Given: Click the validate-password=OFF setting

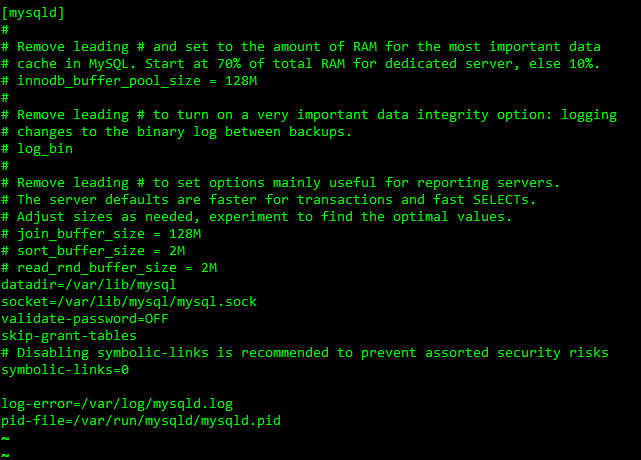Looking at the screenshot, I should (x=85, y=319).
